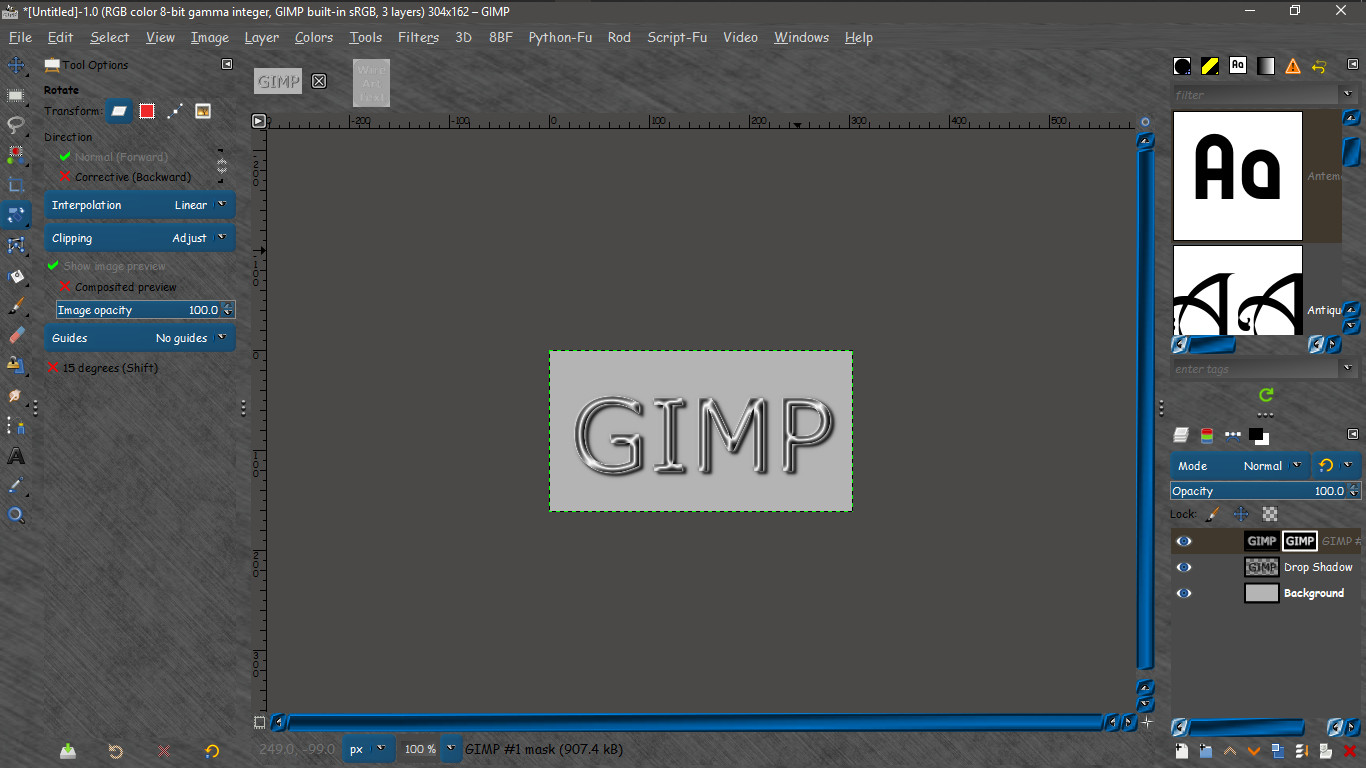The width and height of the screenshot is (1366, 768).
Task: Open the Fonts dockable tab
Action: tap(1238, 66)
